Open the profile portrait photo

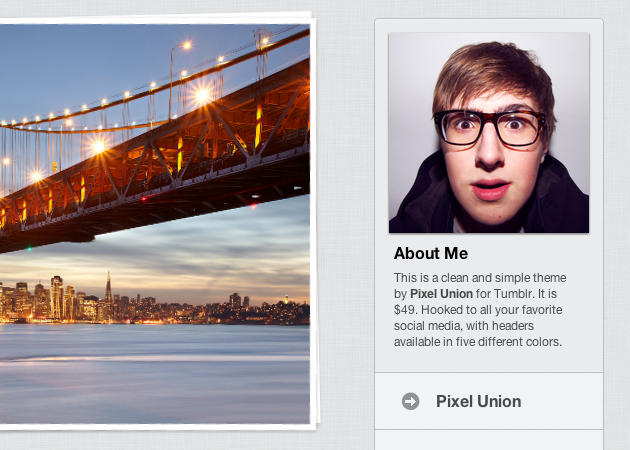(489, 133)
